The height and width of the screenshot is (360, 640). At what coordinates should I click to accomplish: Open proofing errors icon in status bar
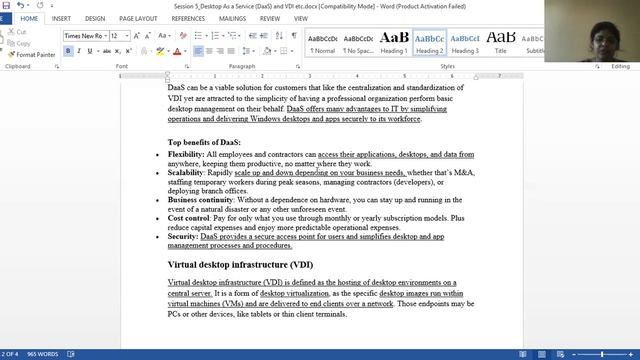click(71, 354)
